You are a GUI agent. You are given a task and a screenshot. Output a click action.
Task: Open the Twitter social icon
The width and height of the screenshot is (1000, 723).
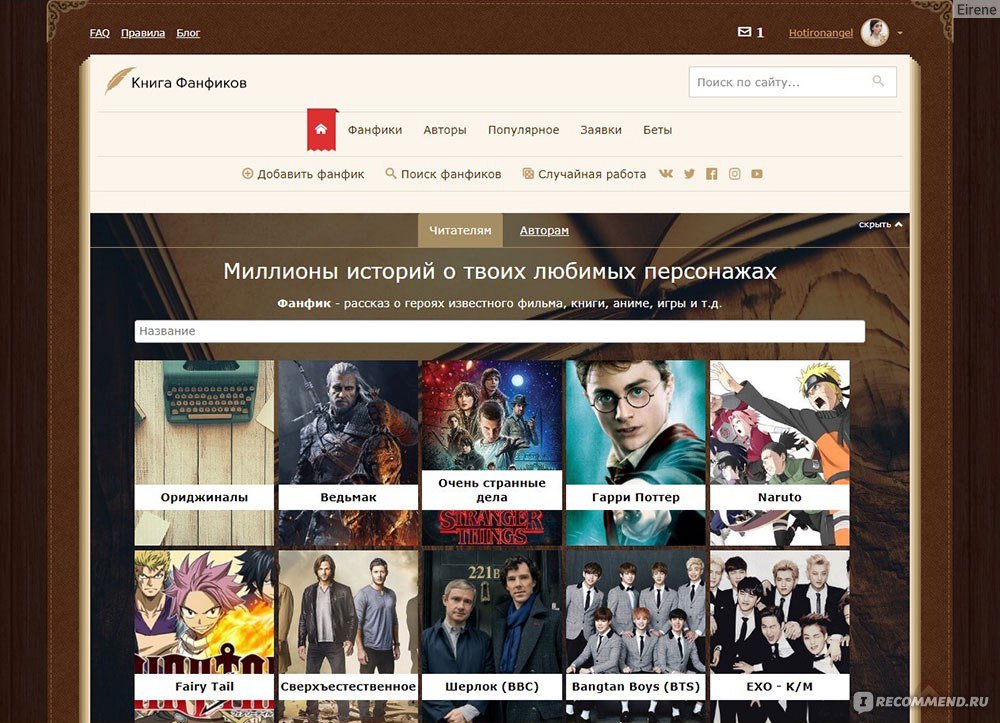click(689, 174)
